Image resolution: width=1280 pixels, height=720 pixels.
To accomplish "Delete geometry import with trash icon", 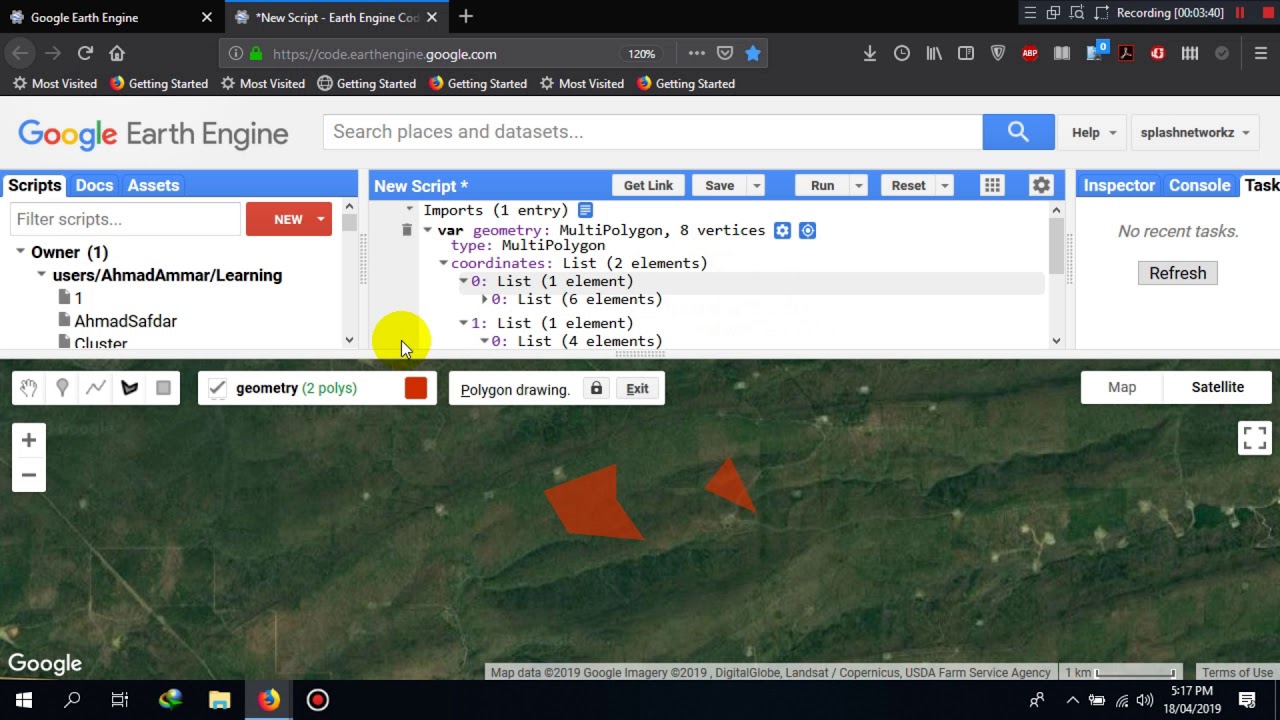I will click(x=406, y=230).
